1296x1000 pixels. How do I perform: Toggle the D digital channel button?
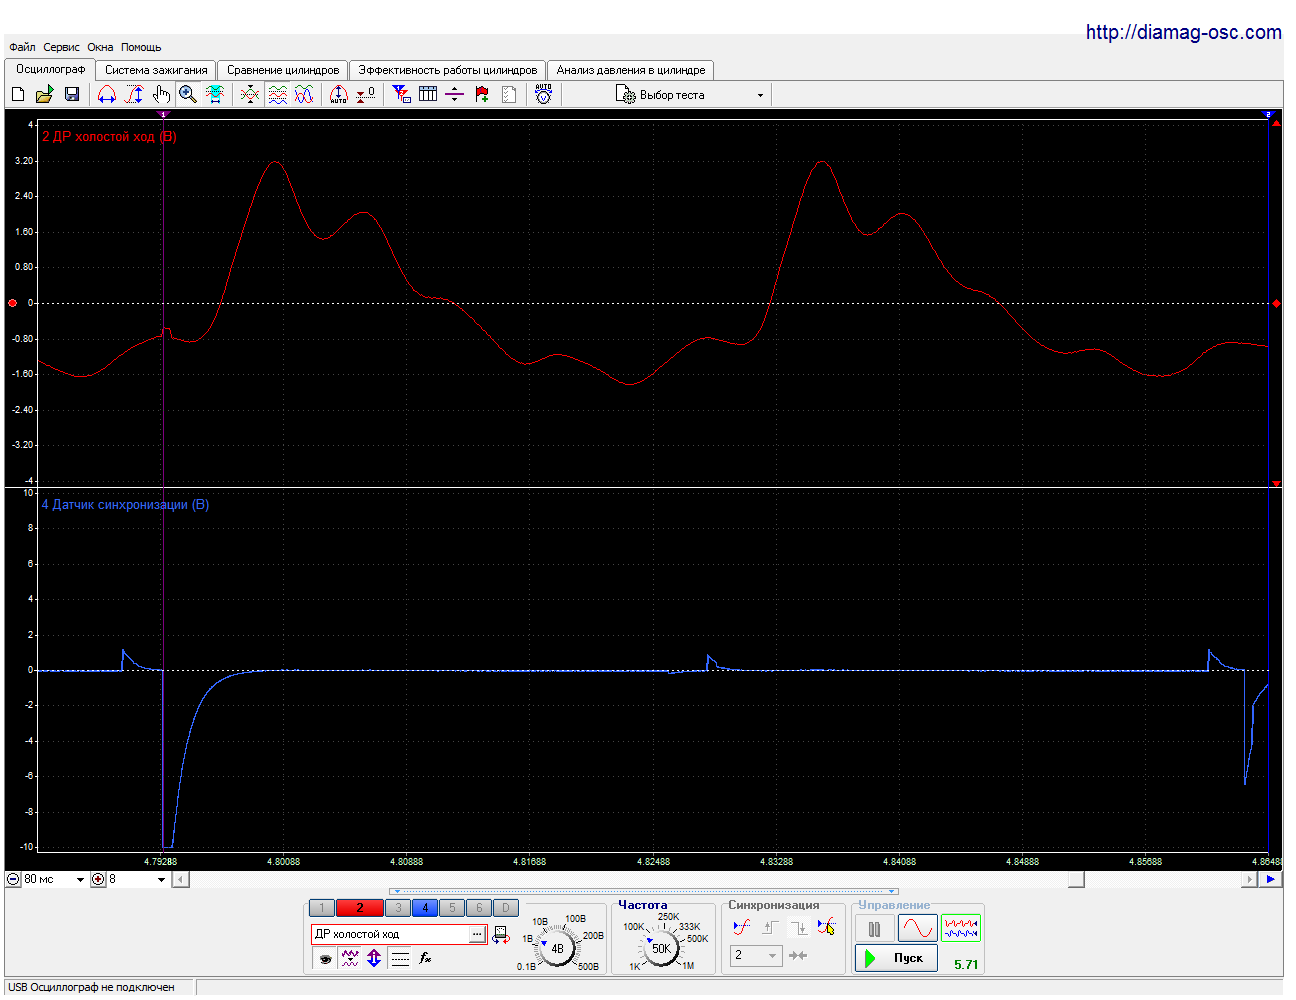(x=506, y=908)
